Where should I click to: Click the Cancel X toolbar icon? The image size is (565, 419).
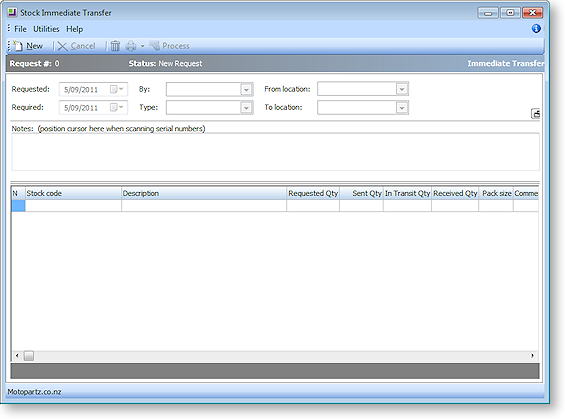point(62,46)
